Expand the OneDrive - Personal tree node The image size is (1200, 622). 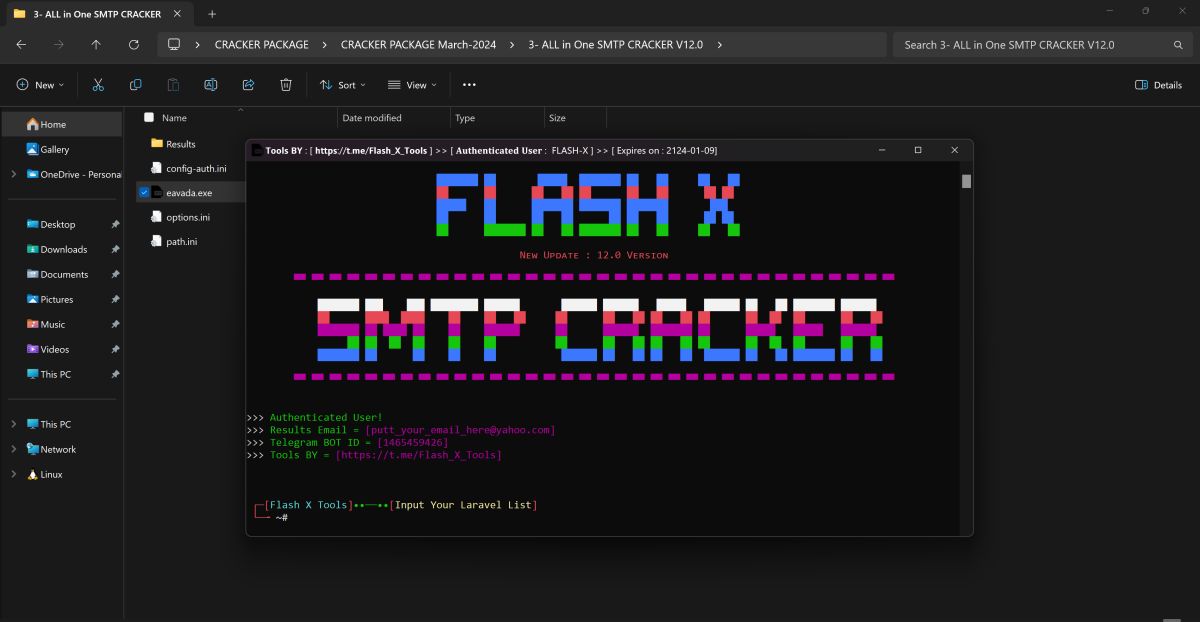coord(13,174)
